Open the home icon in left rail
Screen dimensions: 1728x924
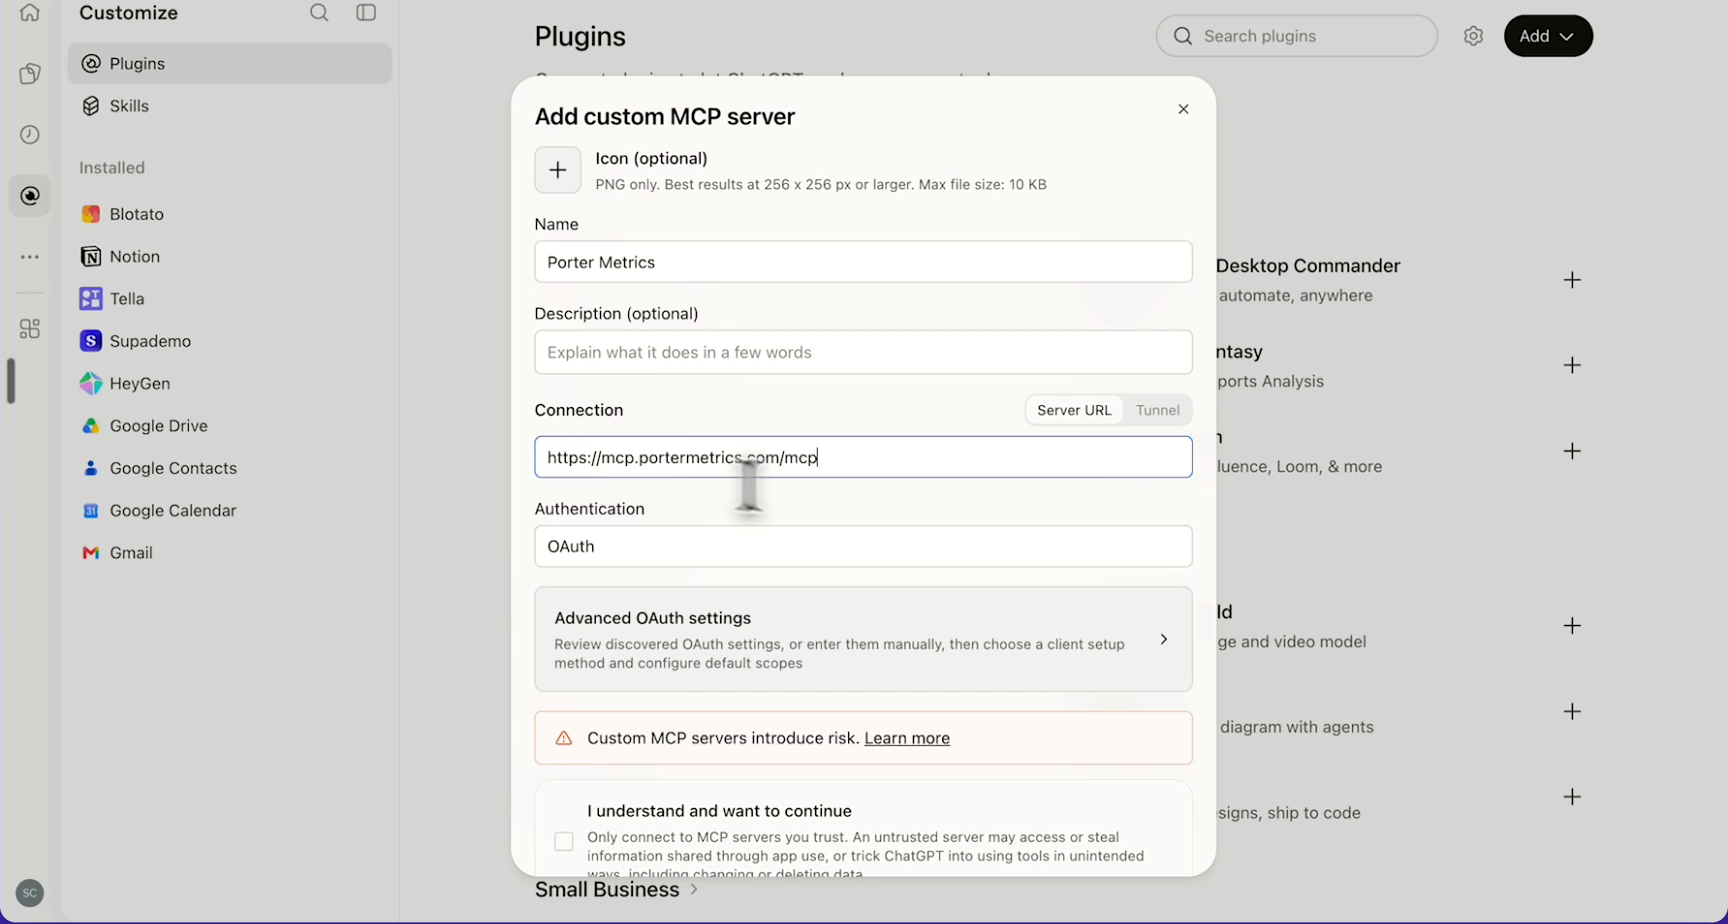coord(30,13)
